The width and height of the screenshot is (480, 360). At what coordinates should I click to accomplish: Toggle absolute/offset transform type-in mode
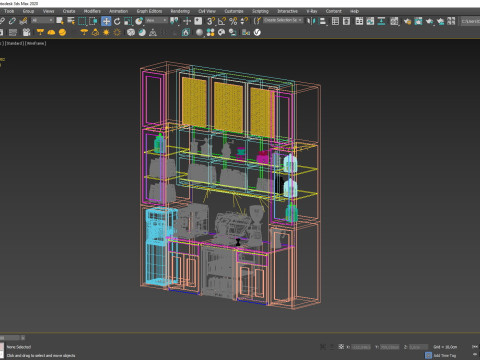341,347
